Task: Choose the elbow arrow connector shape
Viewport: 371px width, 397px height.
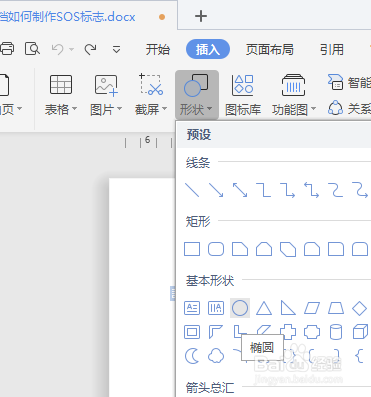Action: click(x=288, y=190)
